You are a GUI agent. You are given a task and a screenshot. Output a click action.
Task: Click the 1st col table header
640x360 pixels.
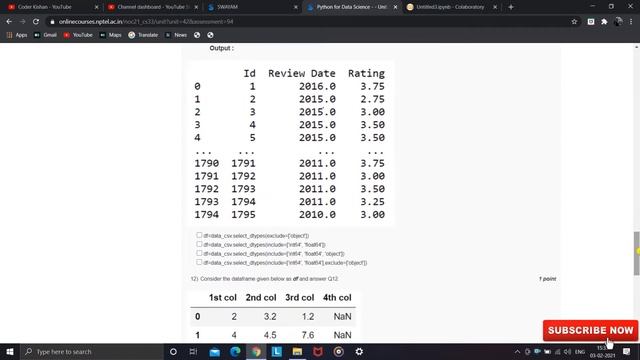(x=222, y=298)
